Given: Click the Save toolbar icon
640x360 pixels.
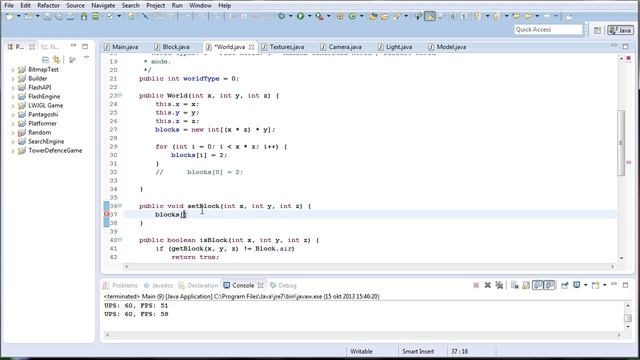Looking at the screenshot, I should 47,16.
